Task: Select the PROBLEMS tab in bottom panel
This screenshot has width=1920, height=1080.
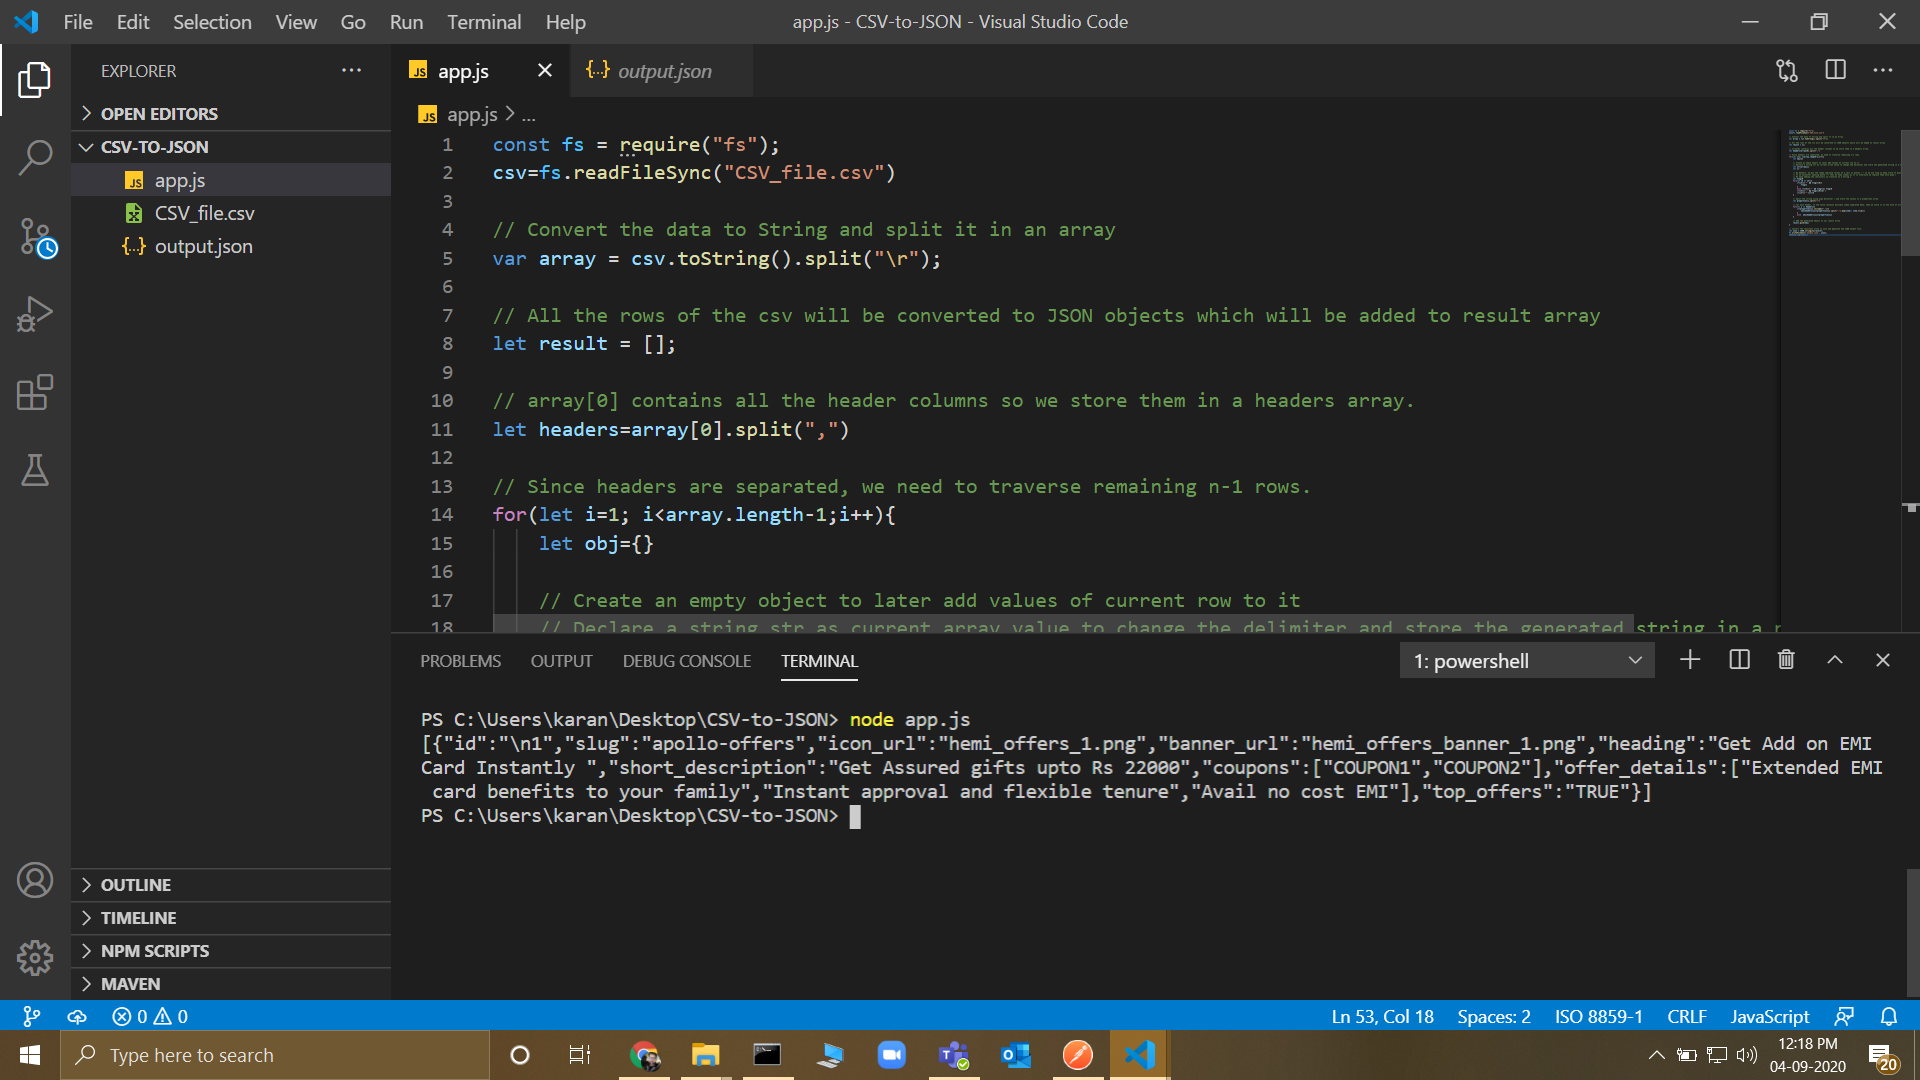Action: [459, 659]
